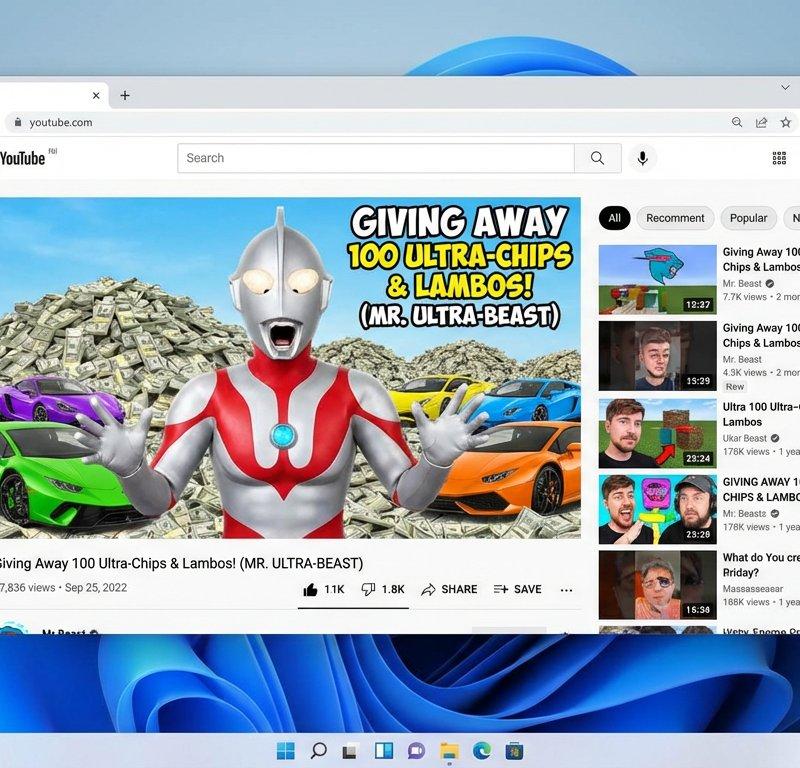
Task: Click the SHARE button
Action: click(449, 589)
